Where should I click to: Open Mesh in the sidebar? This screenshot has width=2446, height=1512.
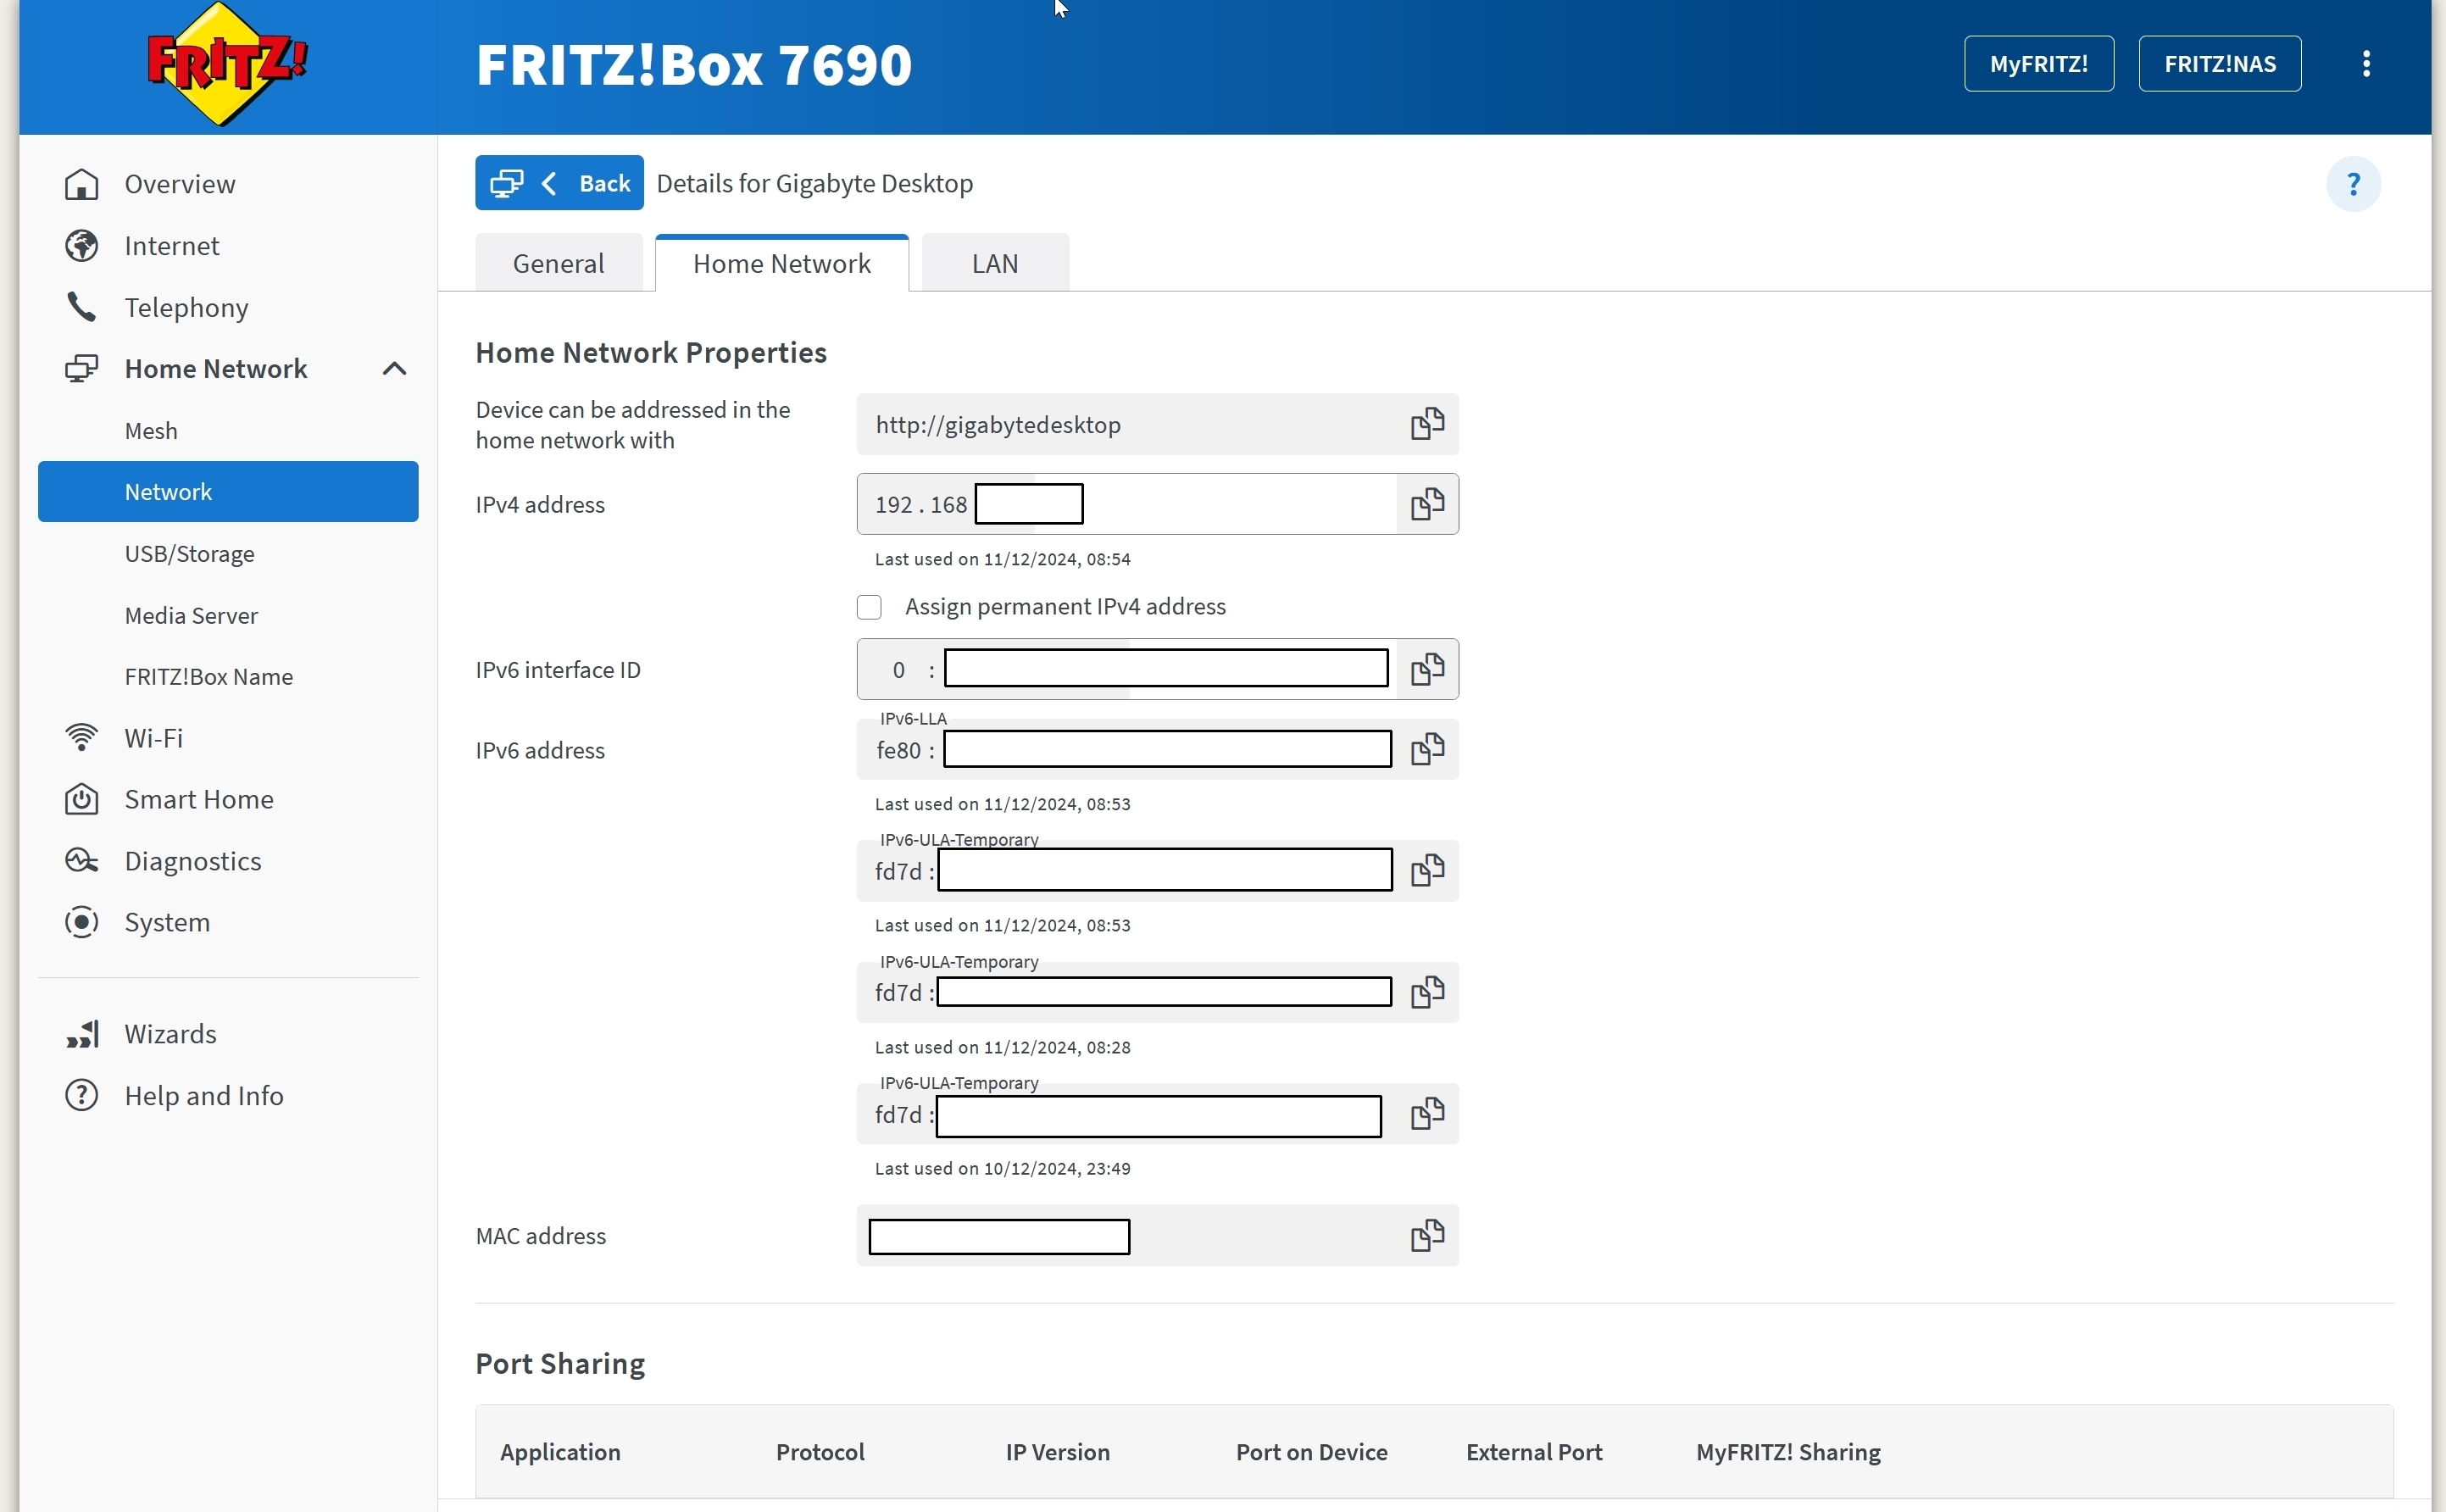(151, 431)
